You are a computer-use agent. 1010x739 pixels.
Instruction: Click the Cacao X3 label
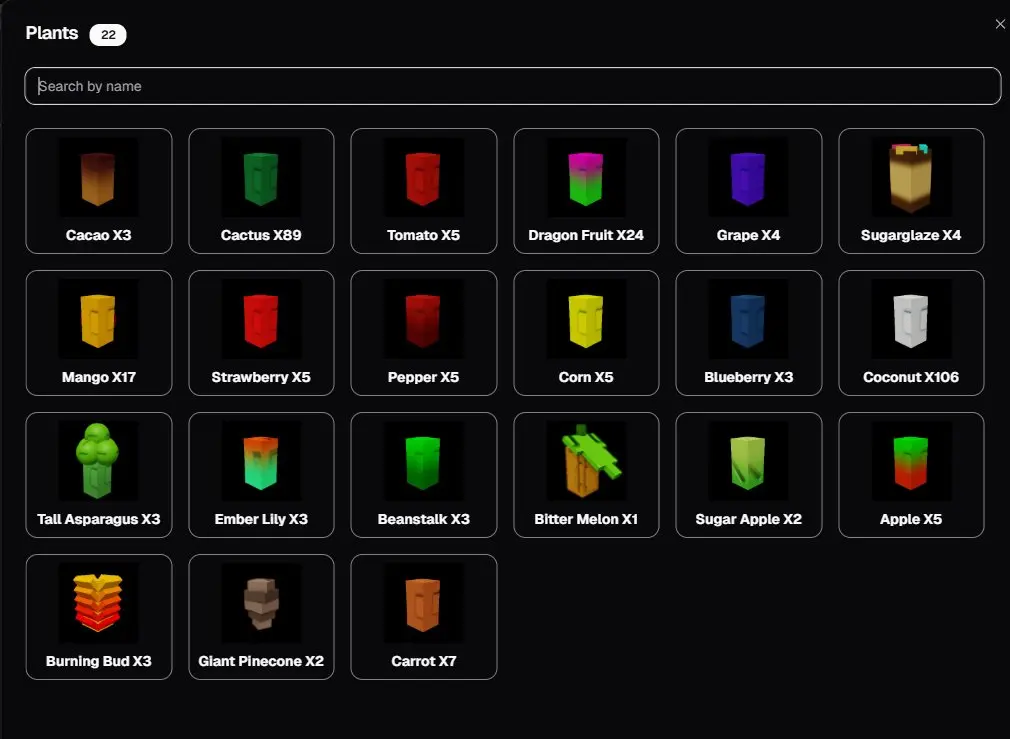[99, 235]
